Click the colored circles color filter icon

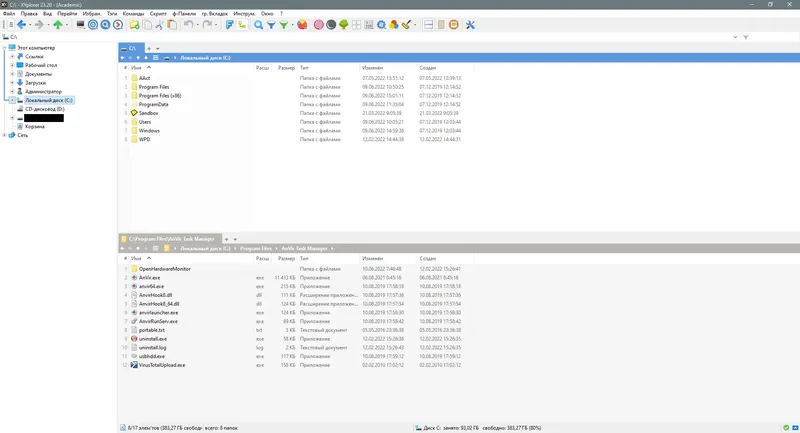[394, 24]
